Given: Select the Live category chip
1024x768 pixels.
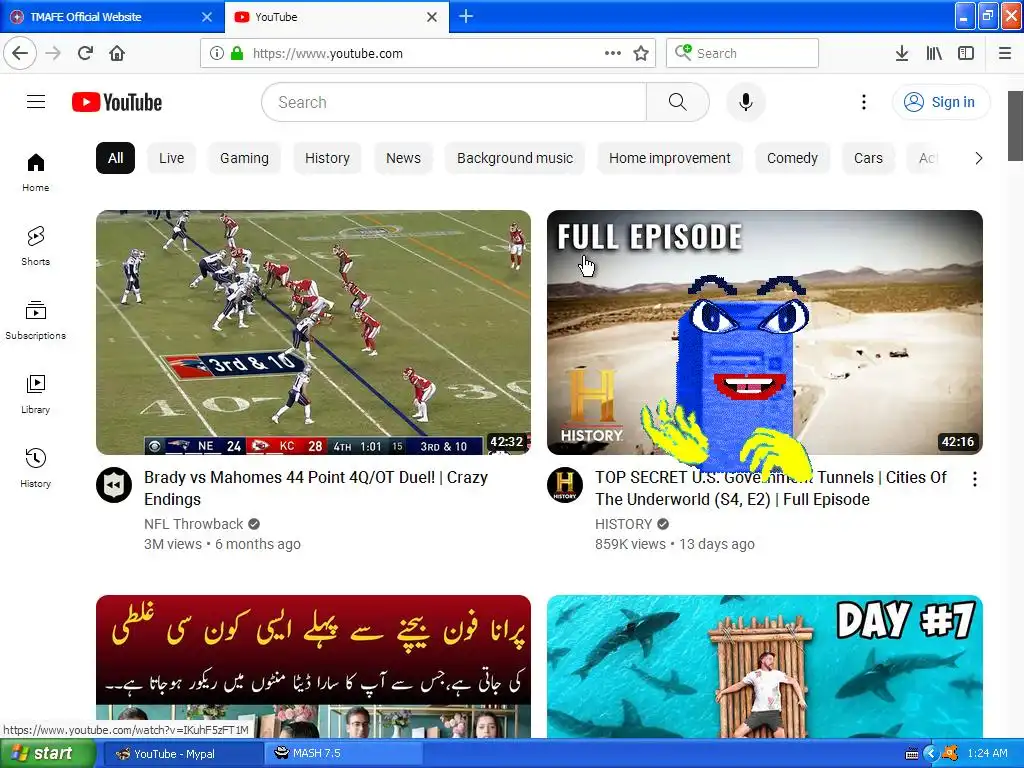Looking at the screenshot, I should pyautogui.click(x=172, y=158).
